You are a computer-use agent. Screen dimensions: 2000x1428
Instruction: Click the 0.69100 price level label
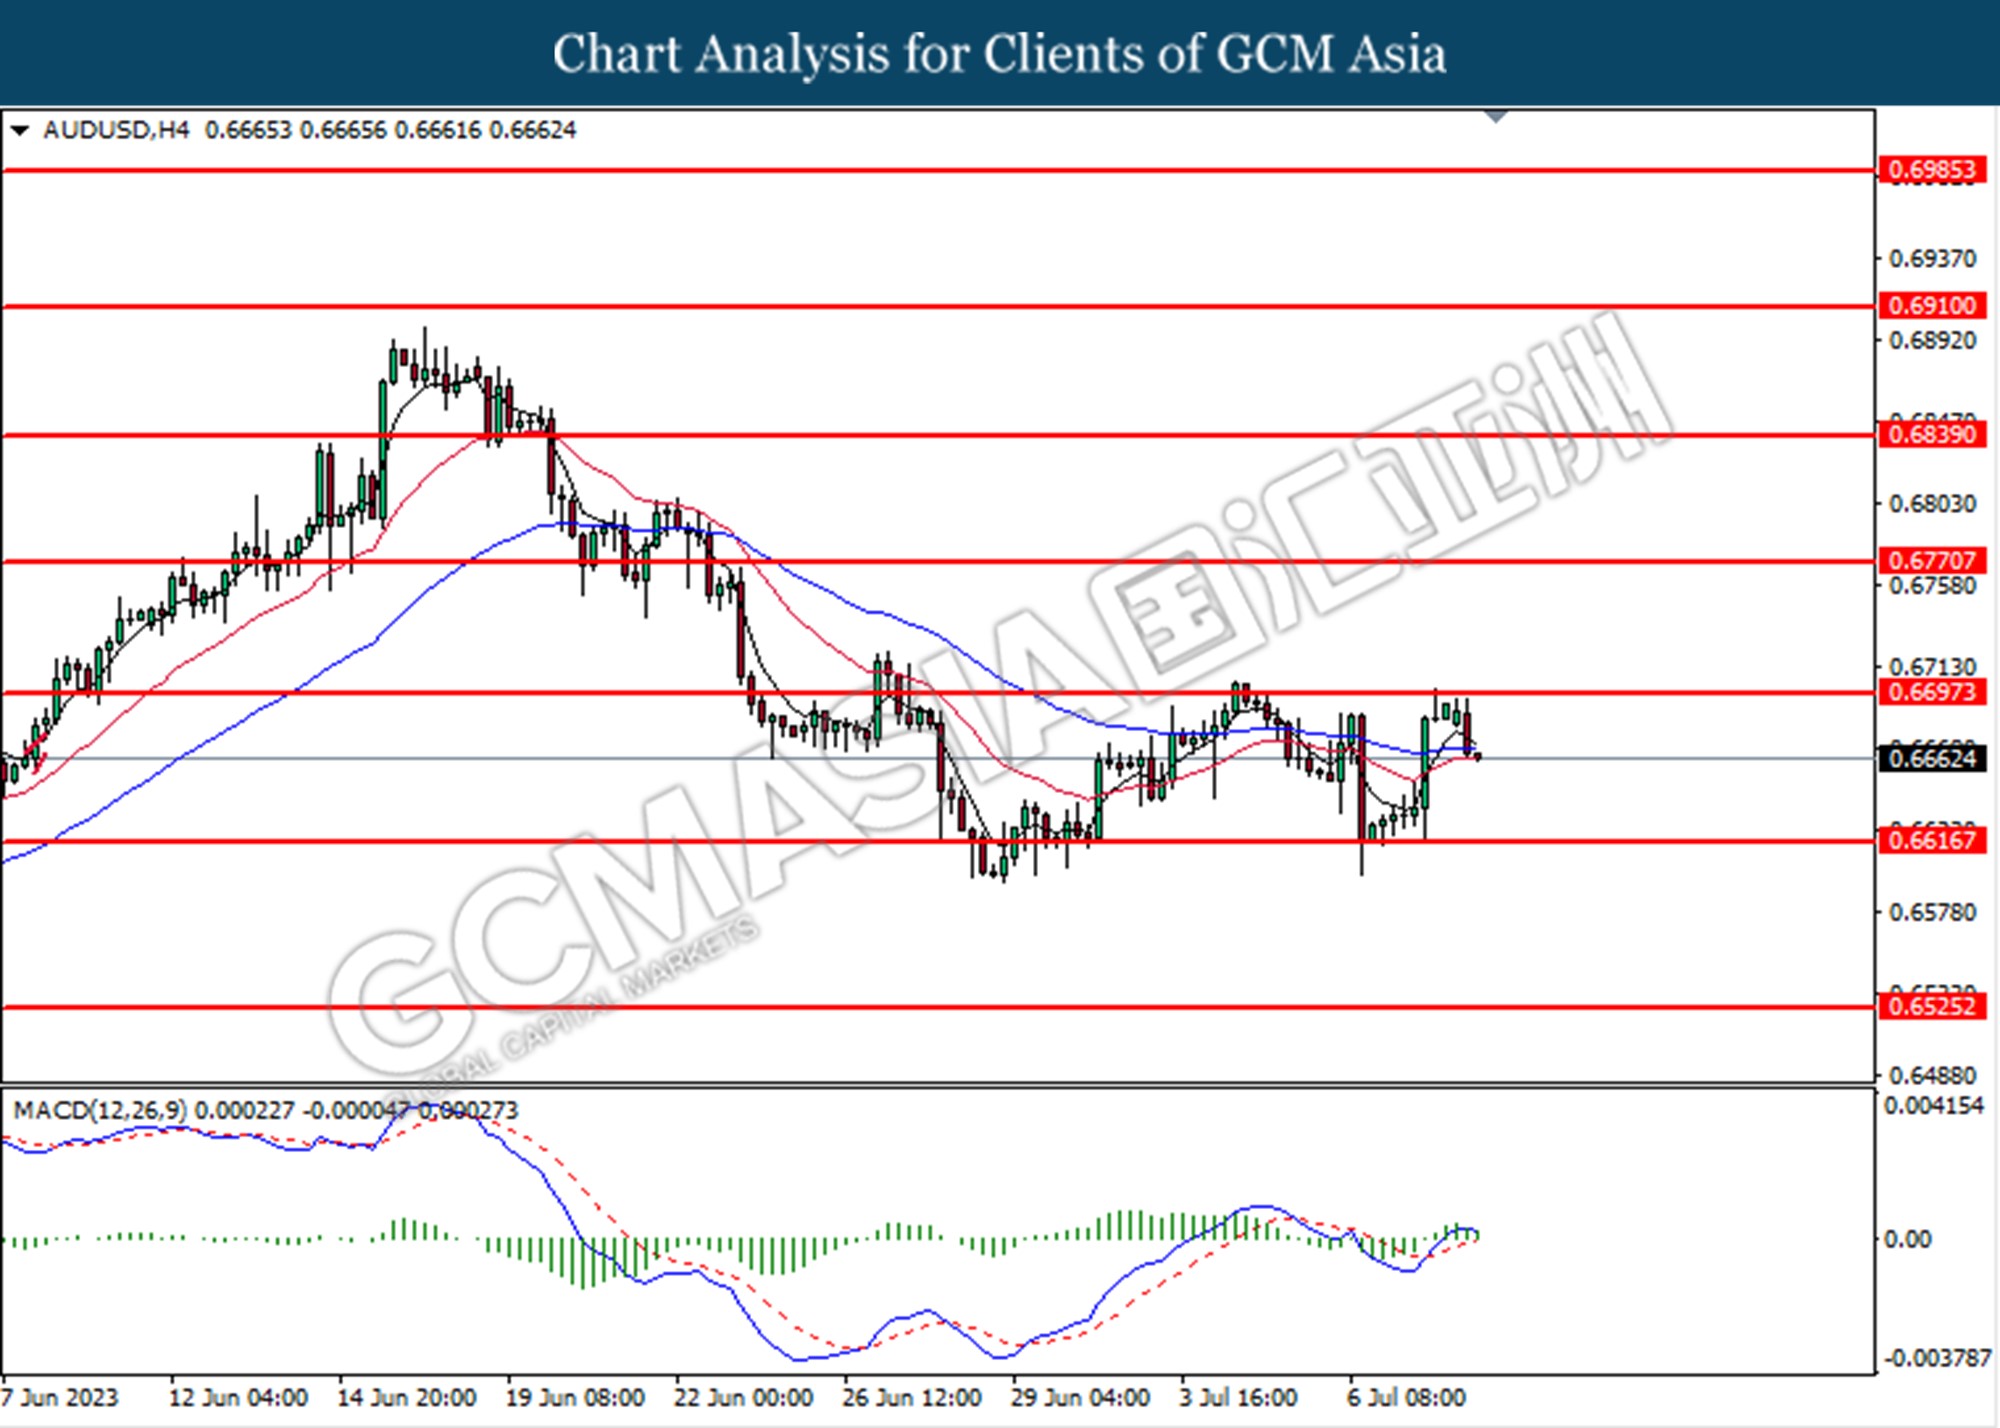1932,306
